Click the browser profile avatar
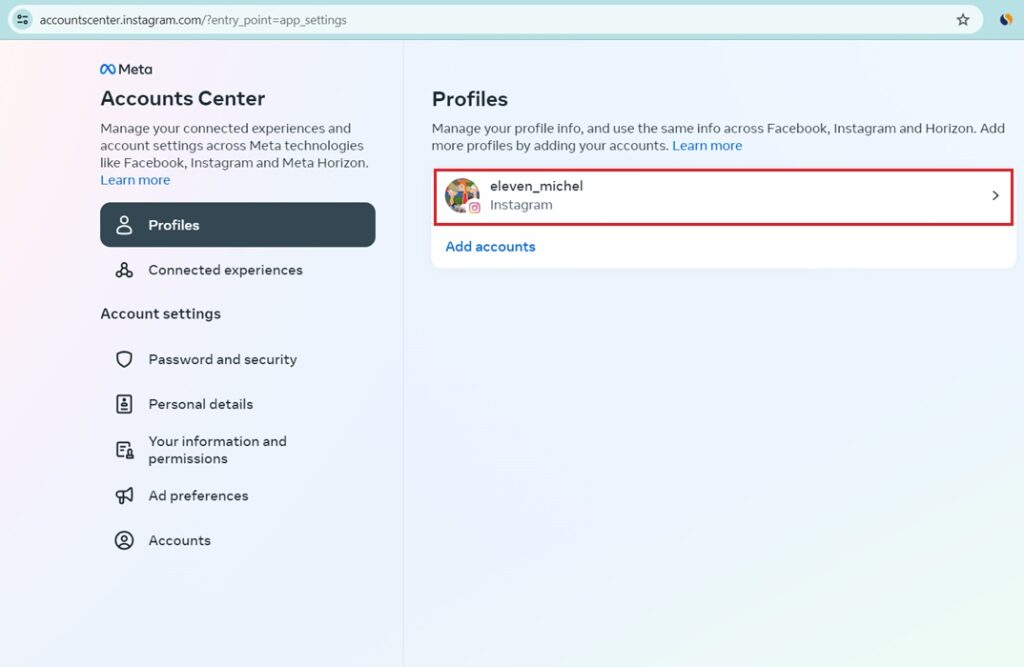This screenshot has width=1024, height=667. [x=1005, y=19]
